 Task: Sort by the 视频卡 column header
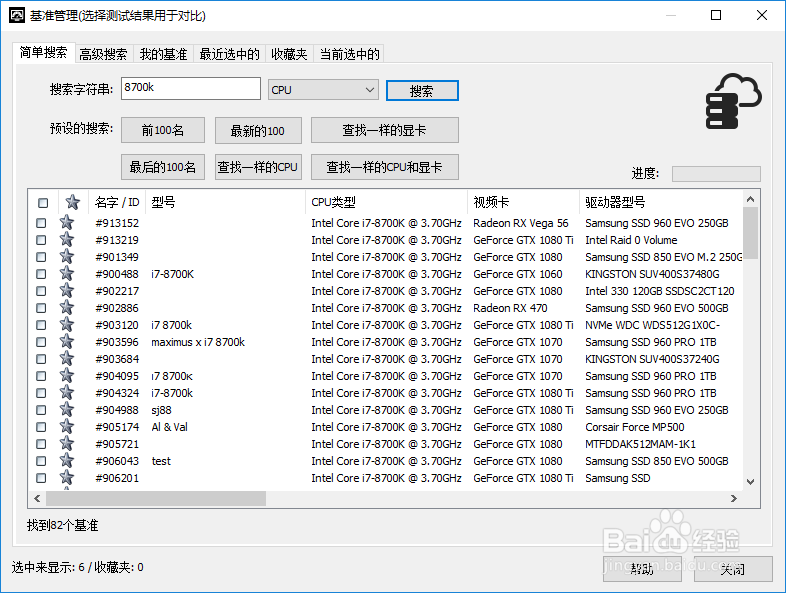(523, 203)
